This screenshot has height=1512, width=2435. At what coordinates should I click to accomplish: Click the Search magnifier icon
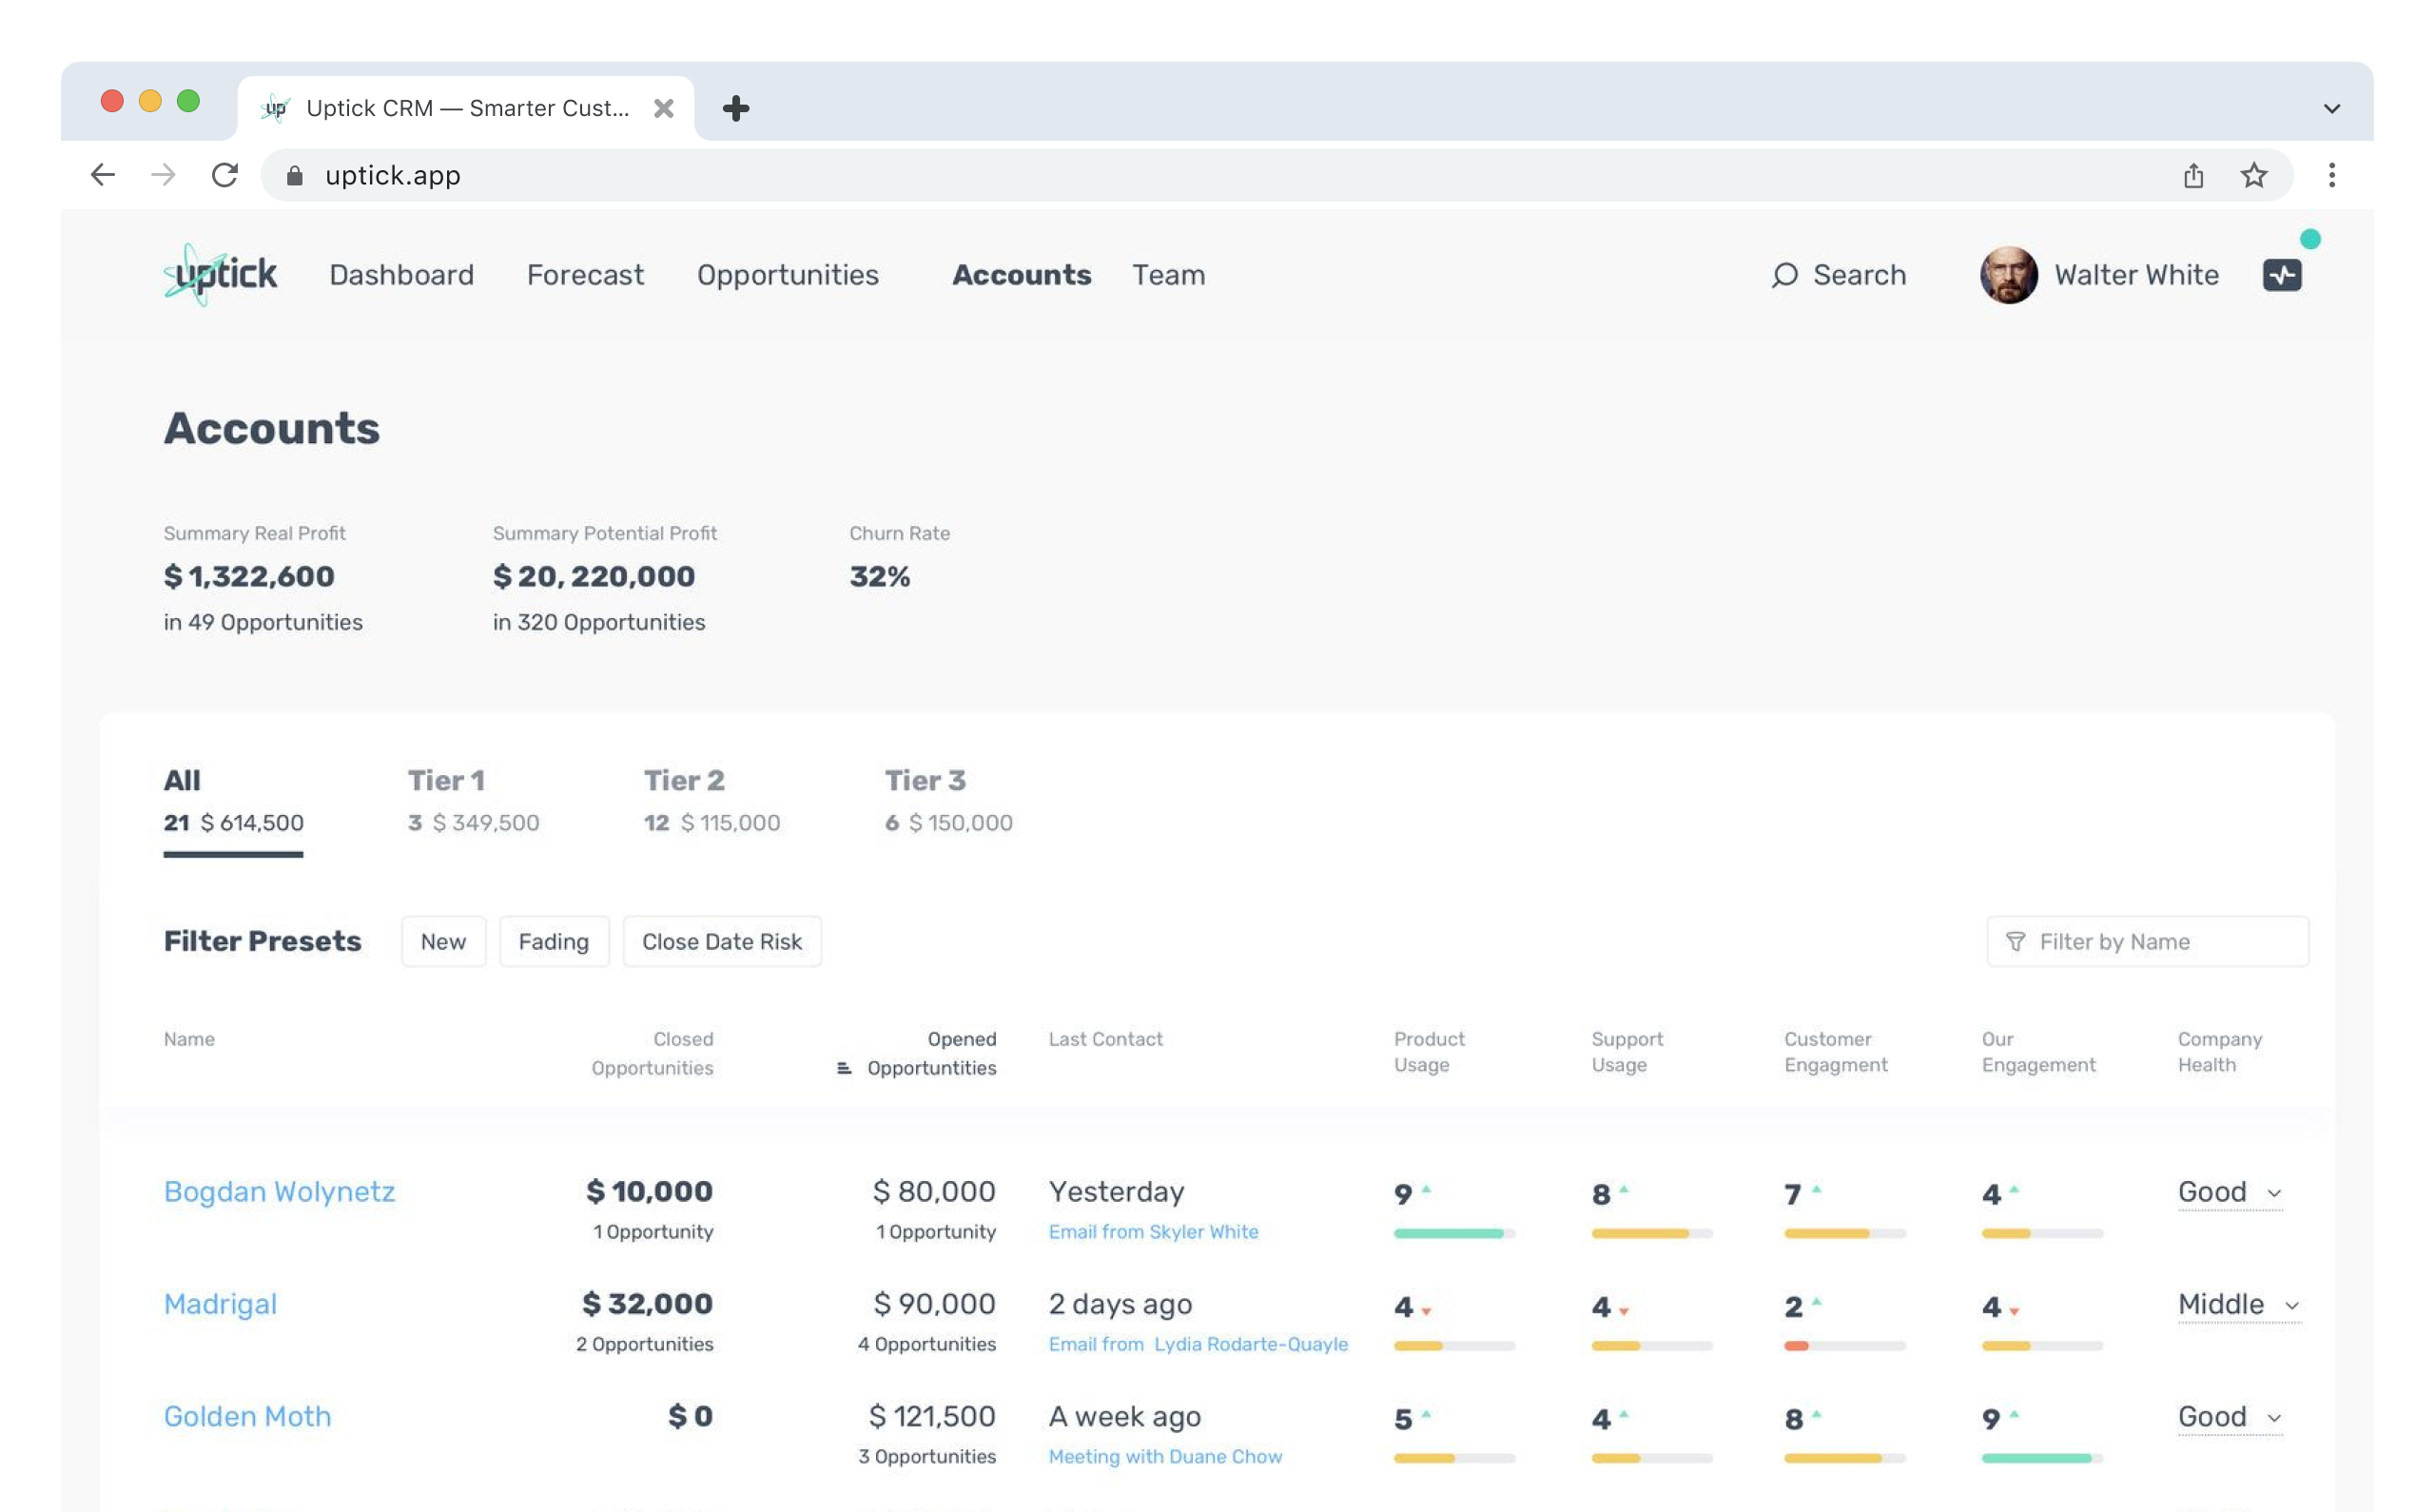tap(1784, 275)
